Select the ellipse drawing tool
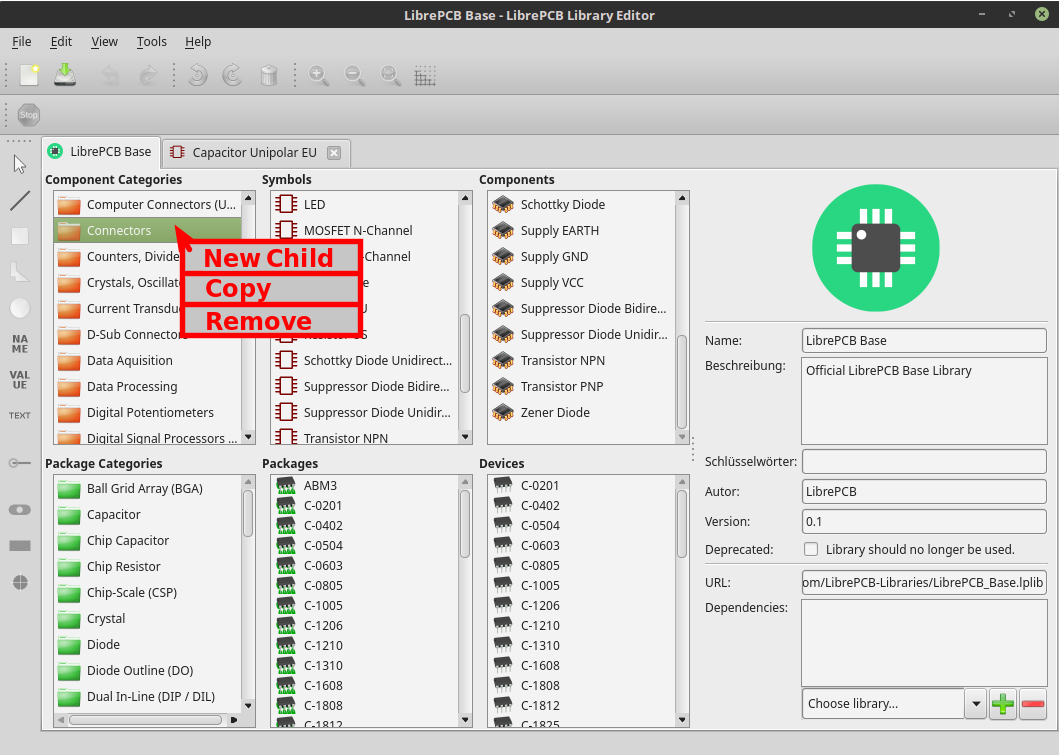This screenshot has width=1059, height=755. click(x=18, y=308)
